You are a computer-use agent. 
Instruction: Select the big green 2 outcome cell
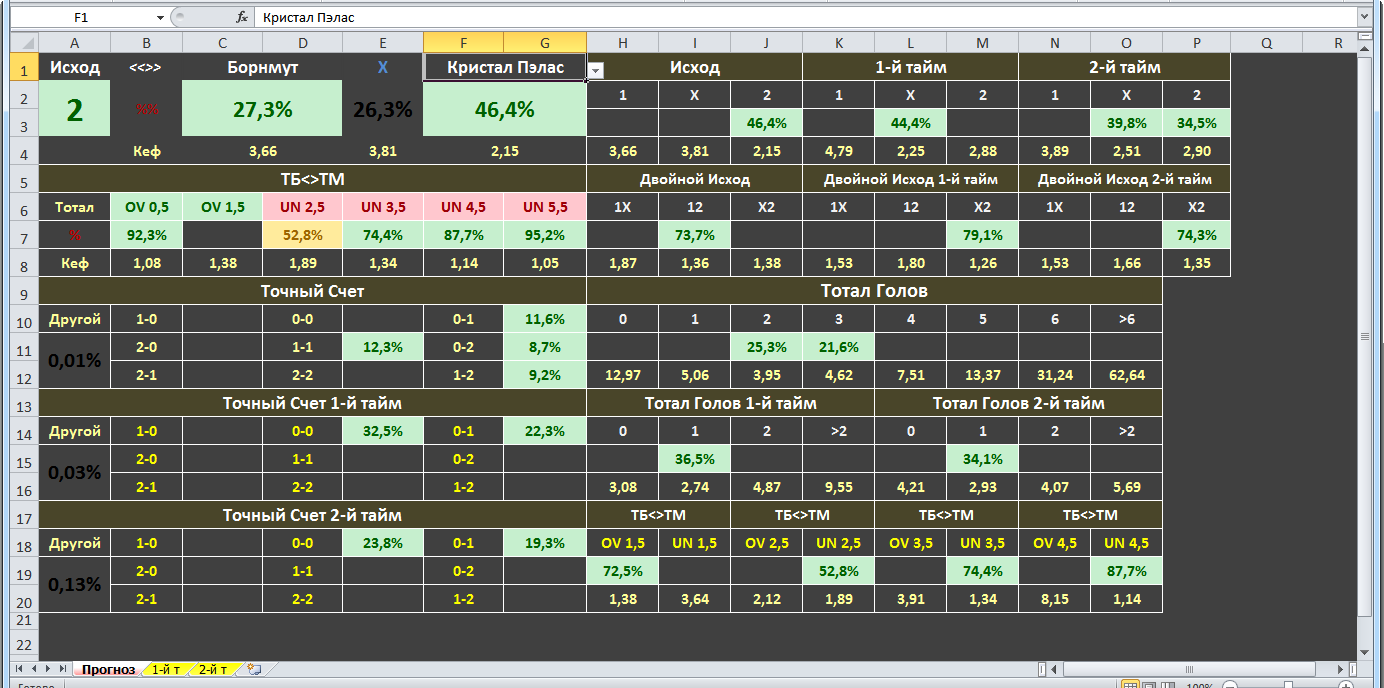click(x=75, y=110)
